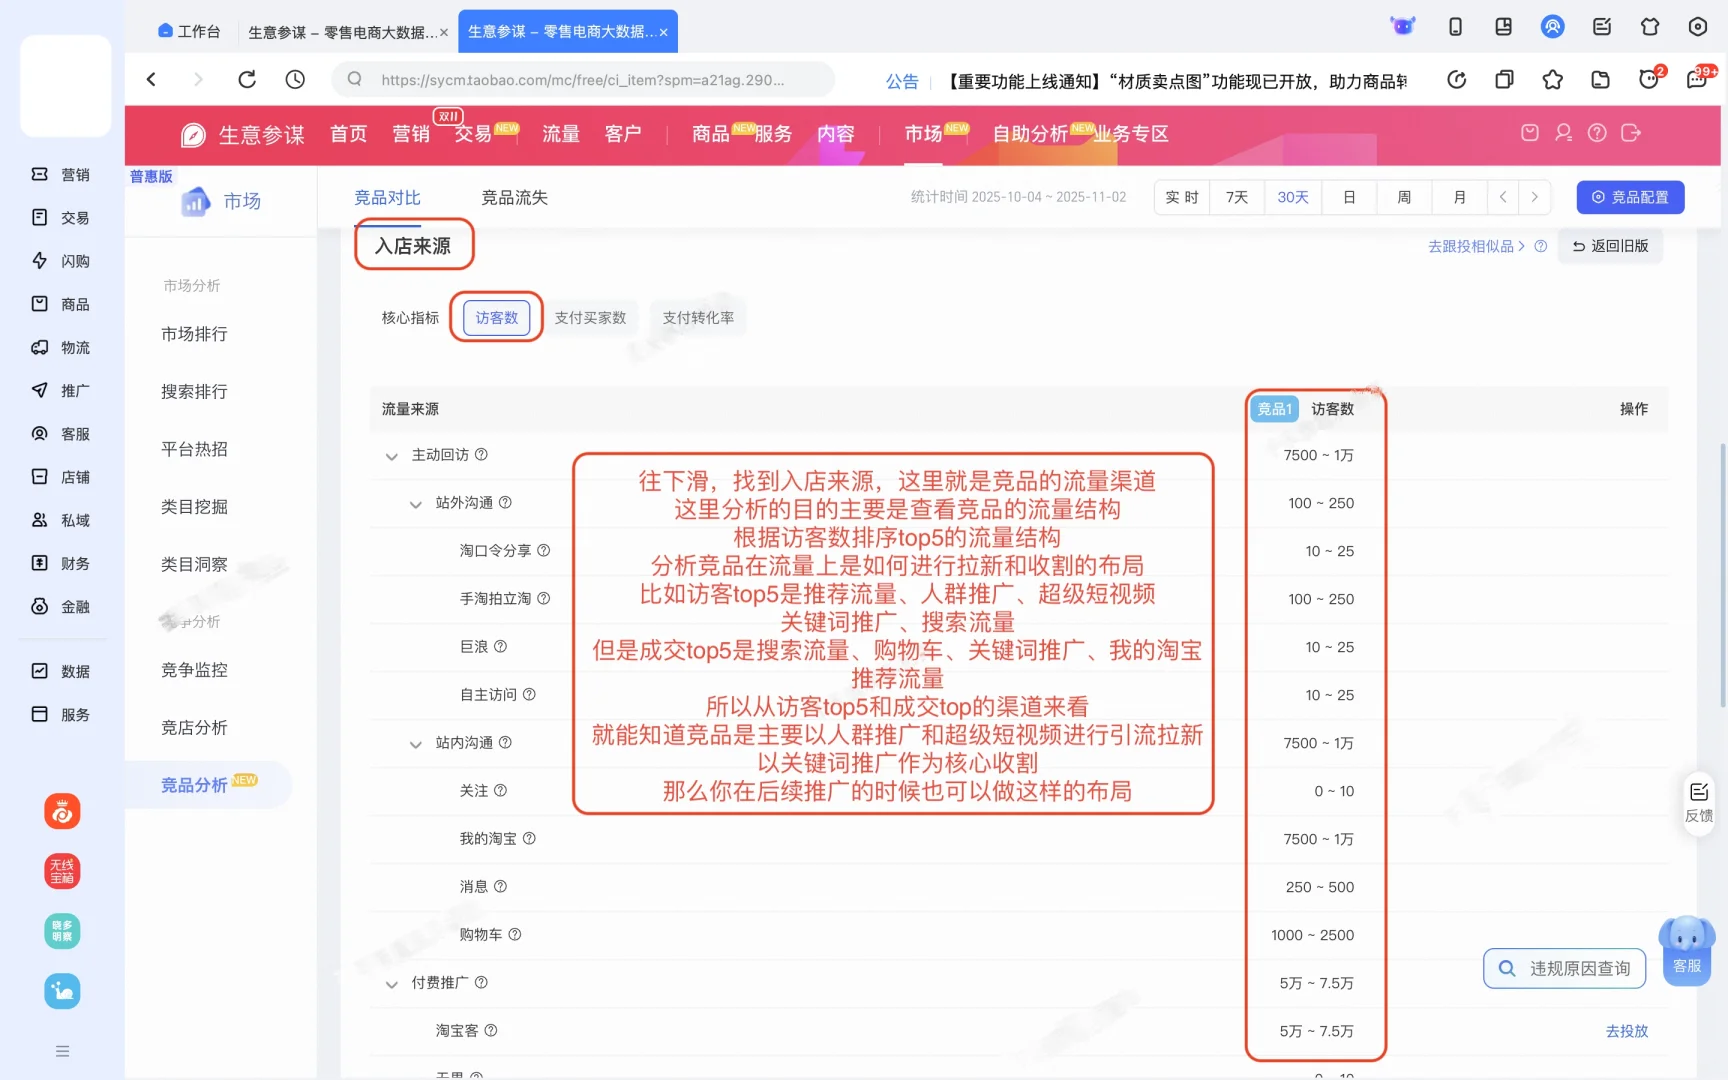The width and height of the screenshot is (1728, 1080).
Task: Open the 违规原因查询 search button
Action: pos(1565,968)
